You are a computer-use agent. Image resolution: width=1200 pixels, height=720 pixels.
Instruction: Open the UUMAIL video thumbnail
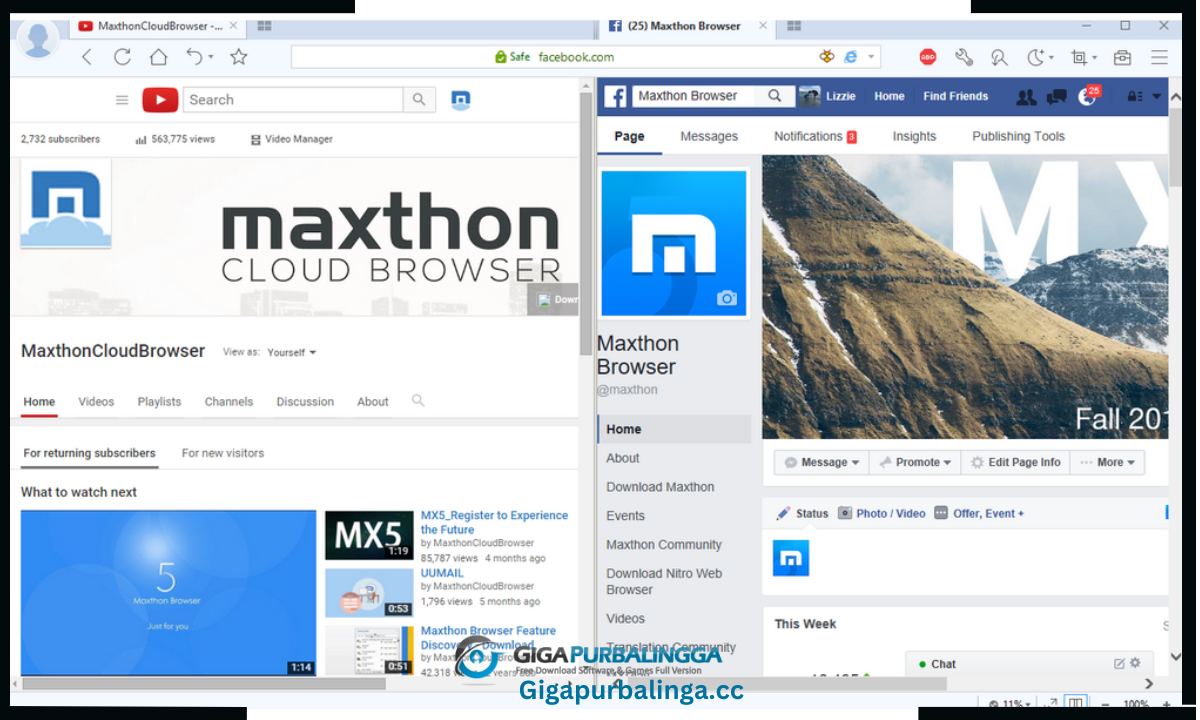[x=369, y=593]
